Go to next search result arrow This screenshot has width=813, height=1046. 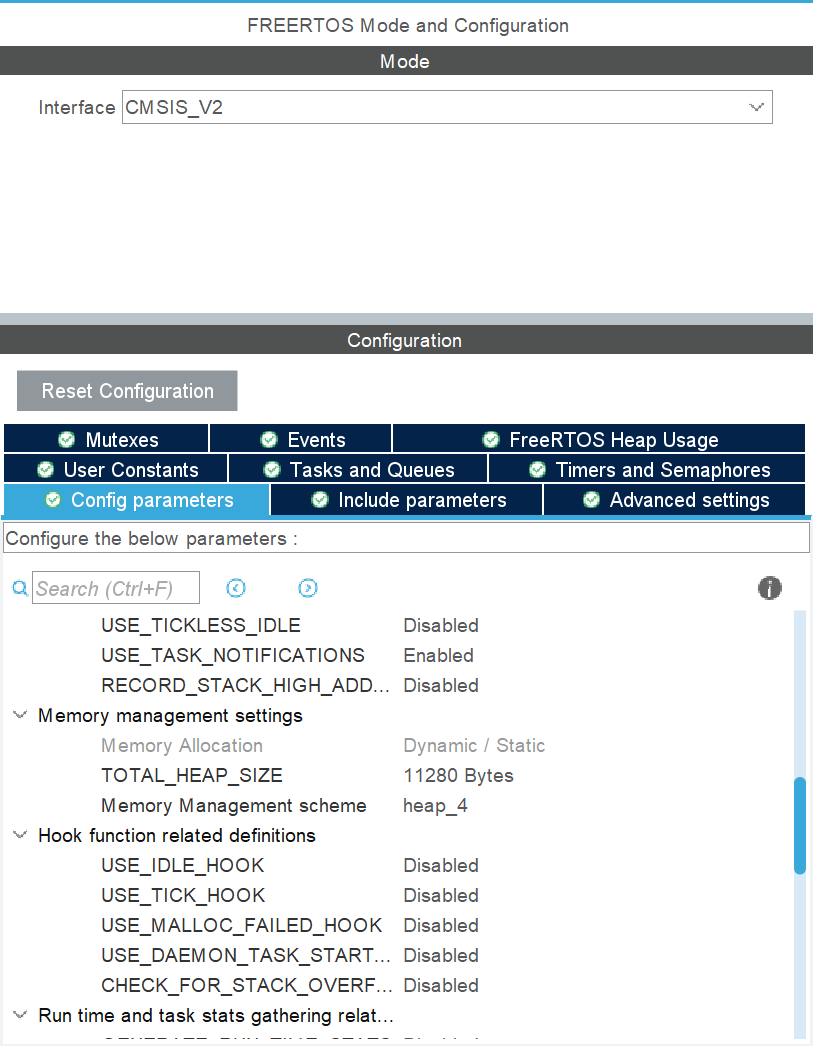[x=308, y=588]
